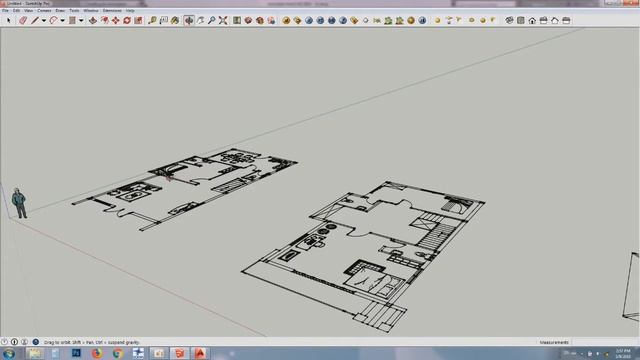This screenshot has width=640, height=360.
Task: Open the Camera menu
Action: (44, 11)
